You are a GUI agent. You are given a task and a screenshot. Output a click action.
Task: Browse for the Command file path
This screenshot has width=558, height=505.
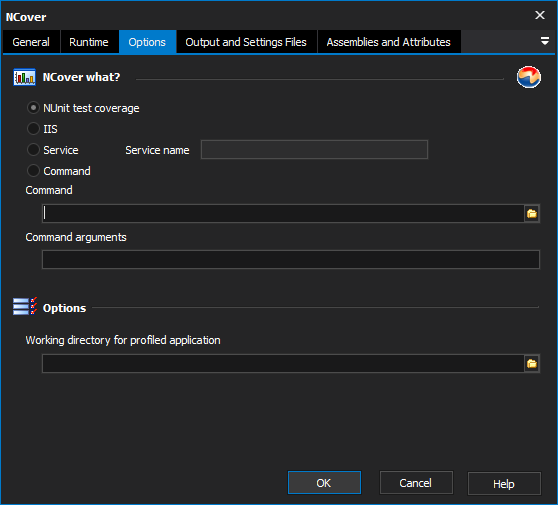click(x=532, y=214)
